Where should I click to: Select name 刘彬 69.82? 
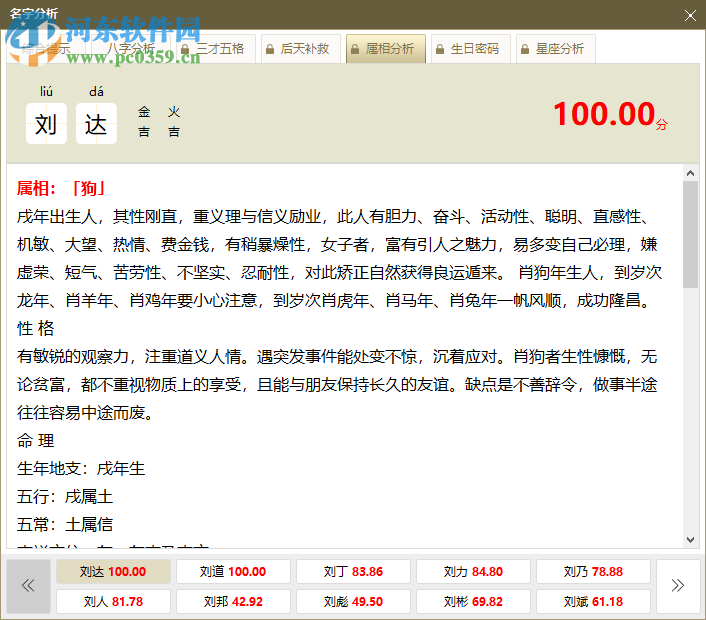pyautogui.click(x=473, y=602)
